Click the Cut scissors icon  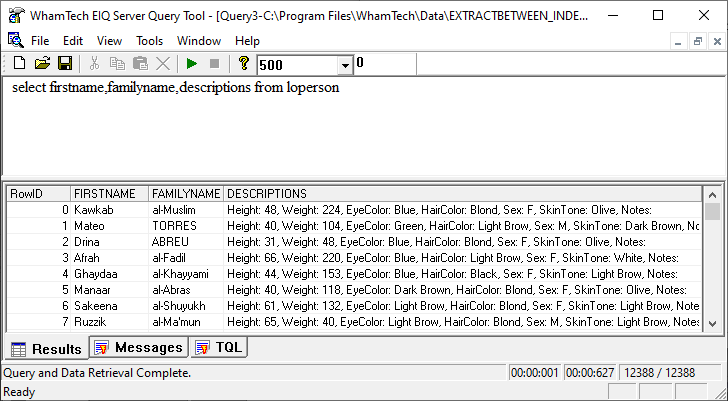(95, 63)
